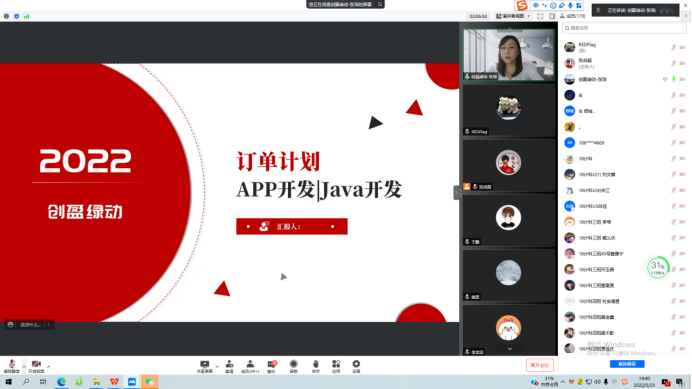
Task: Toggle camera for REDFlag in member list
Action: 682,47
